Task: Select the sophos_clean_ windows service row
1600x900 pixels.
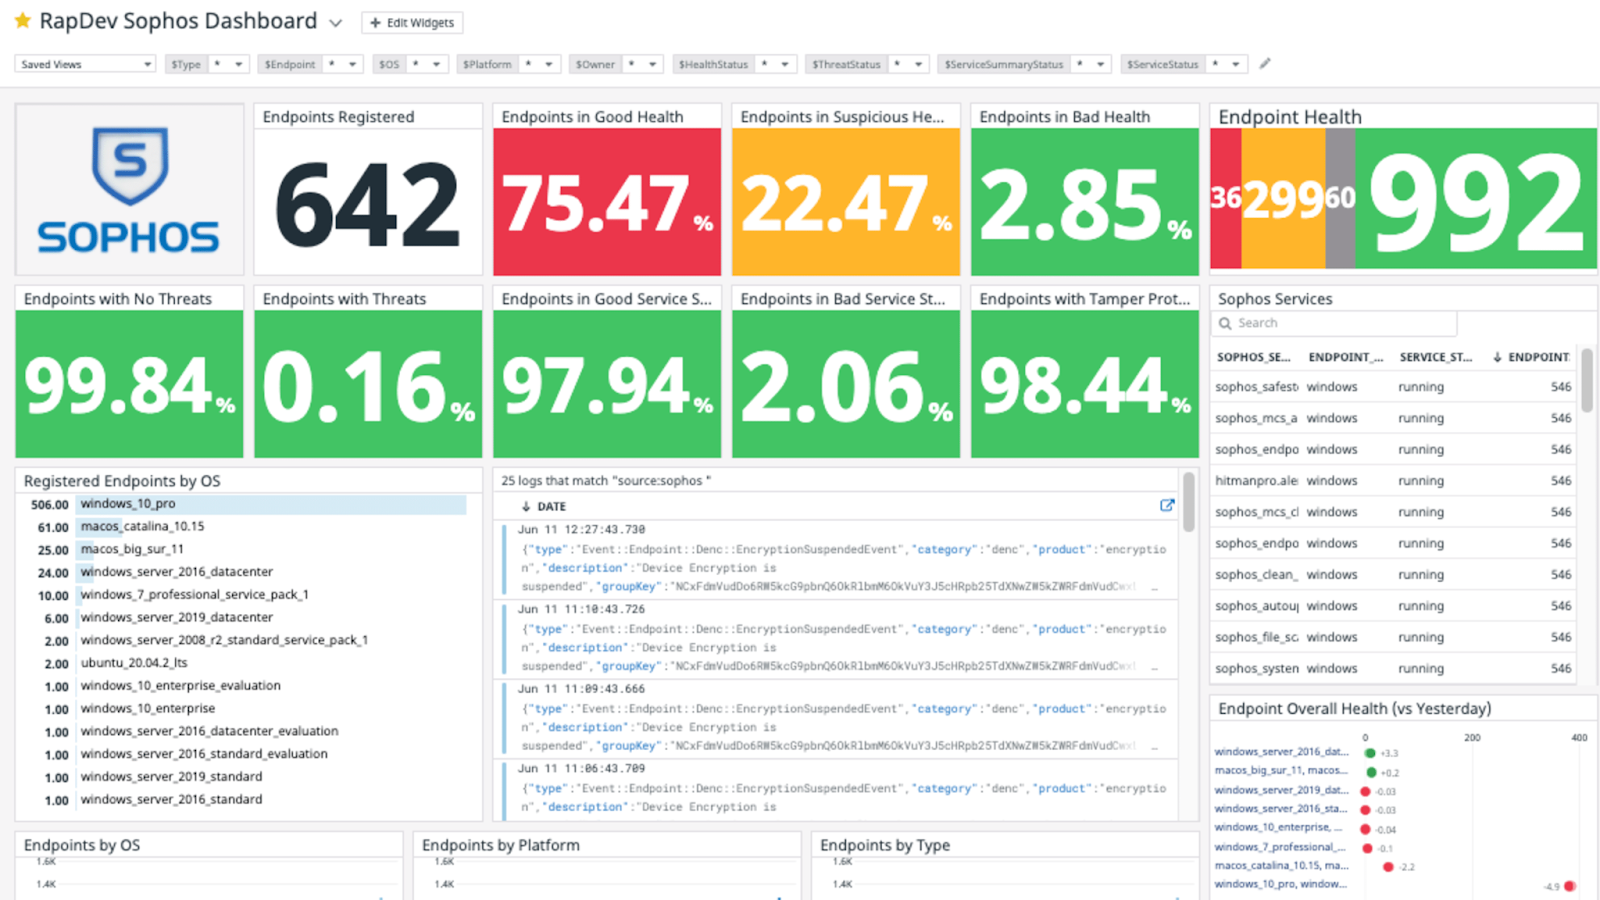Action: [x=1393, y=575]
